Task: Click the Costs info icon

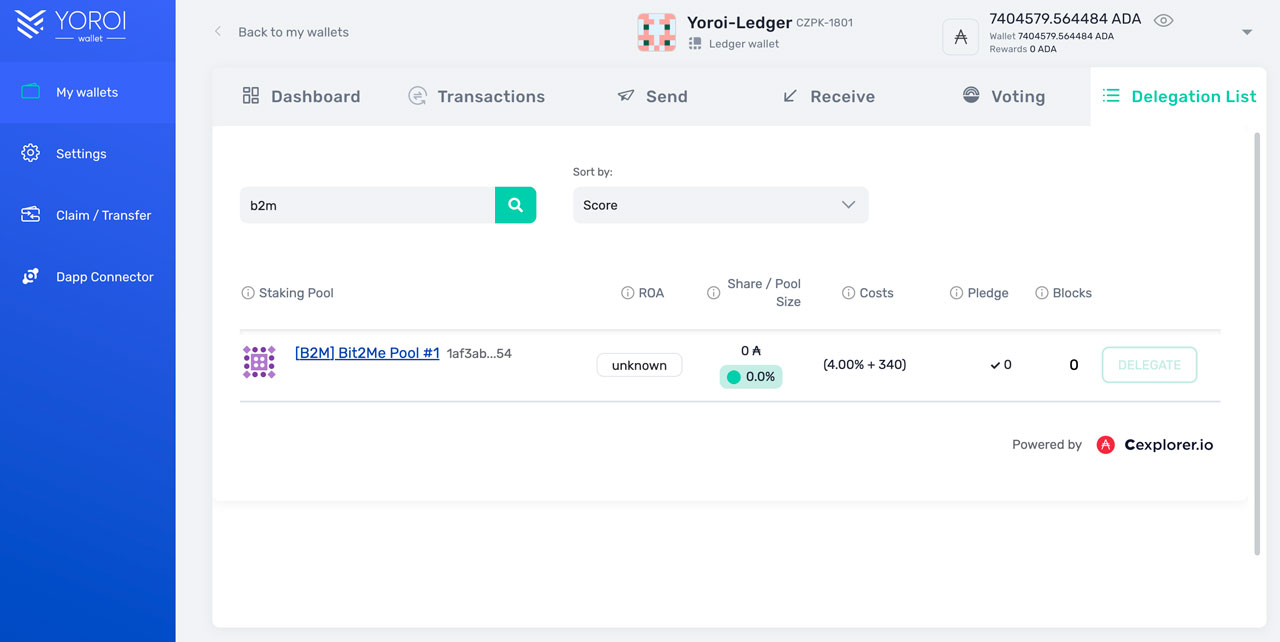Action: 849,293
